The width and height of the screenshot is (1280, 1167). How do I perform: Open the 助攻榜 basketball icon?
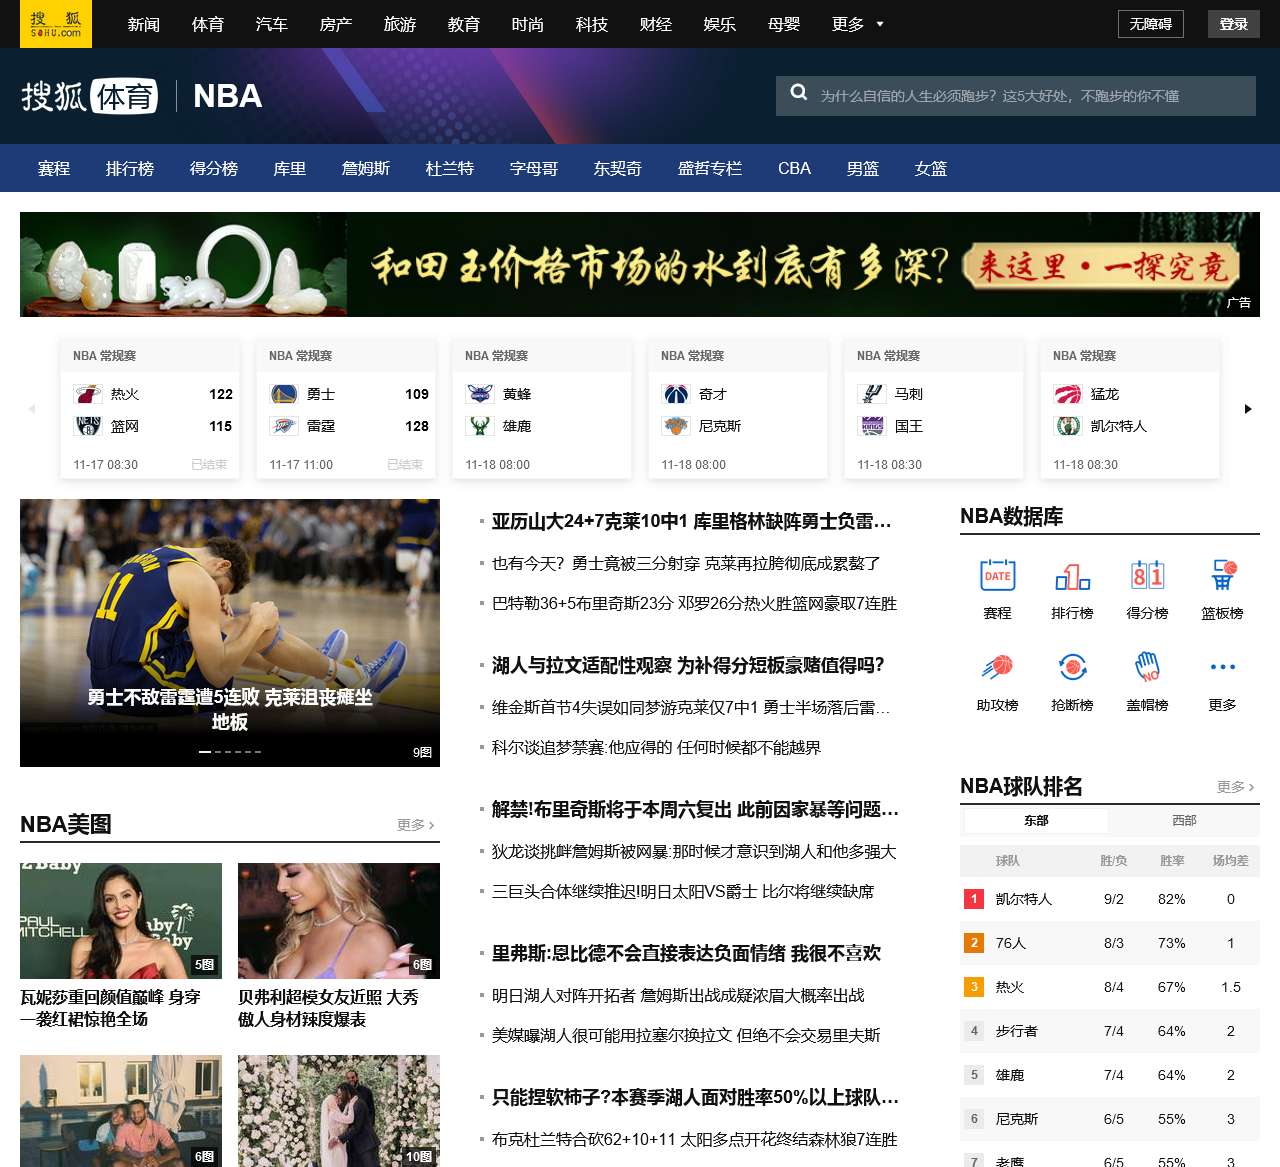pos(997,667)
